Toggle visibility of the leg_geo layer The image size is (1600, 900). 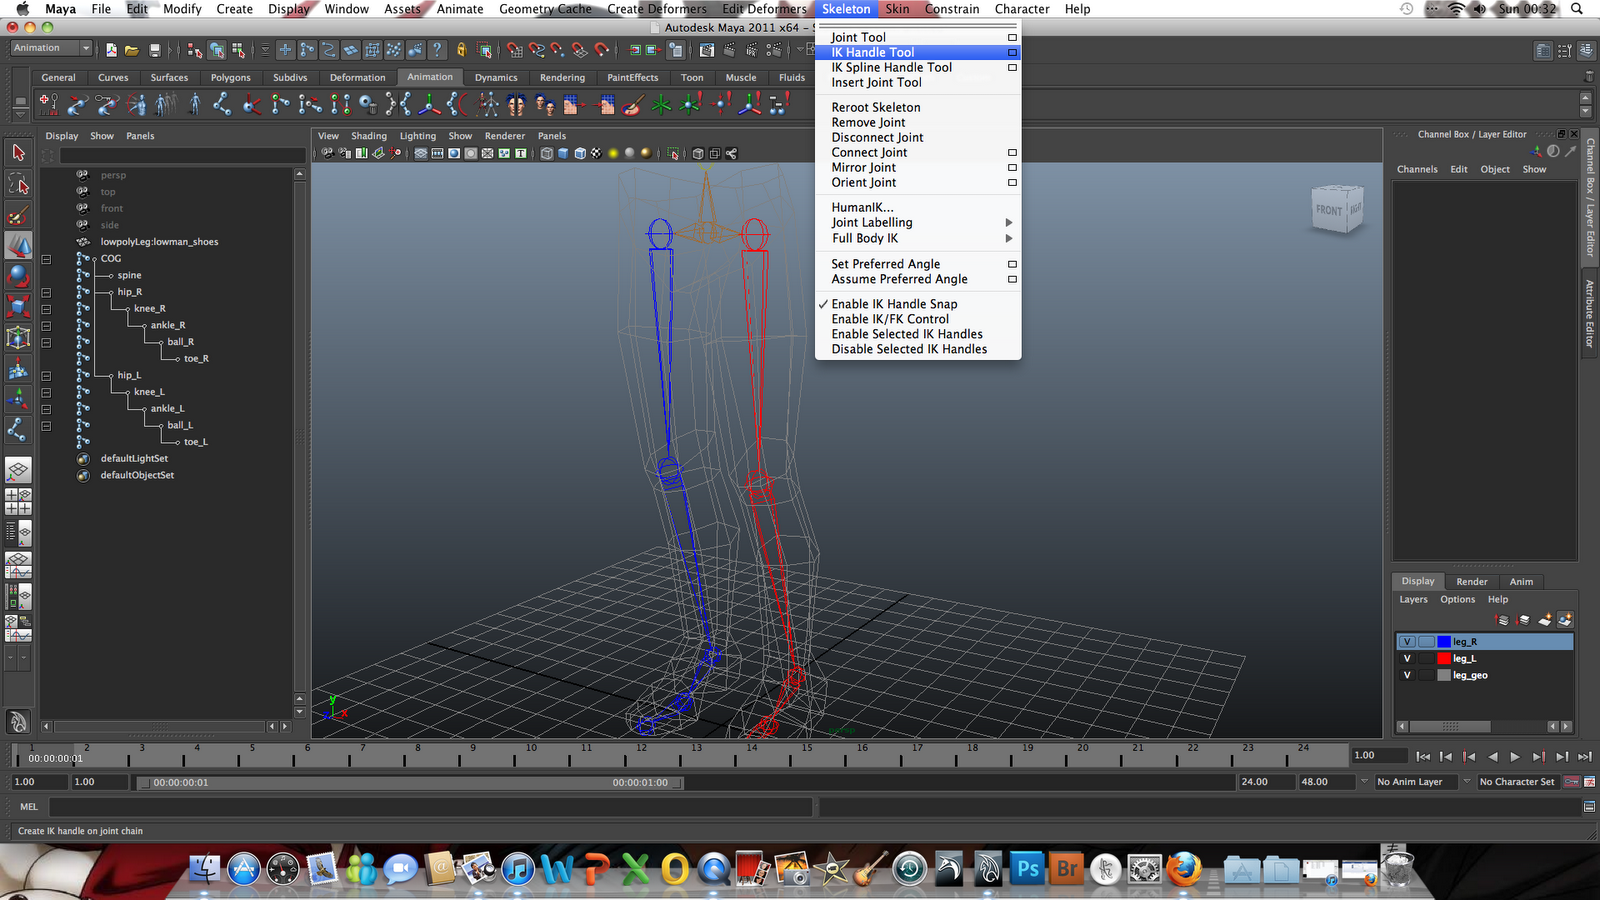click(1408, 675)
